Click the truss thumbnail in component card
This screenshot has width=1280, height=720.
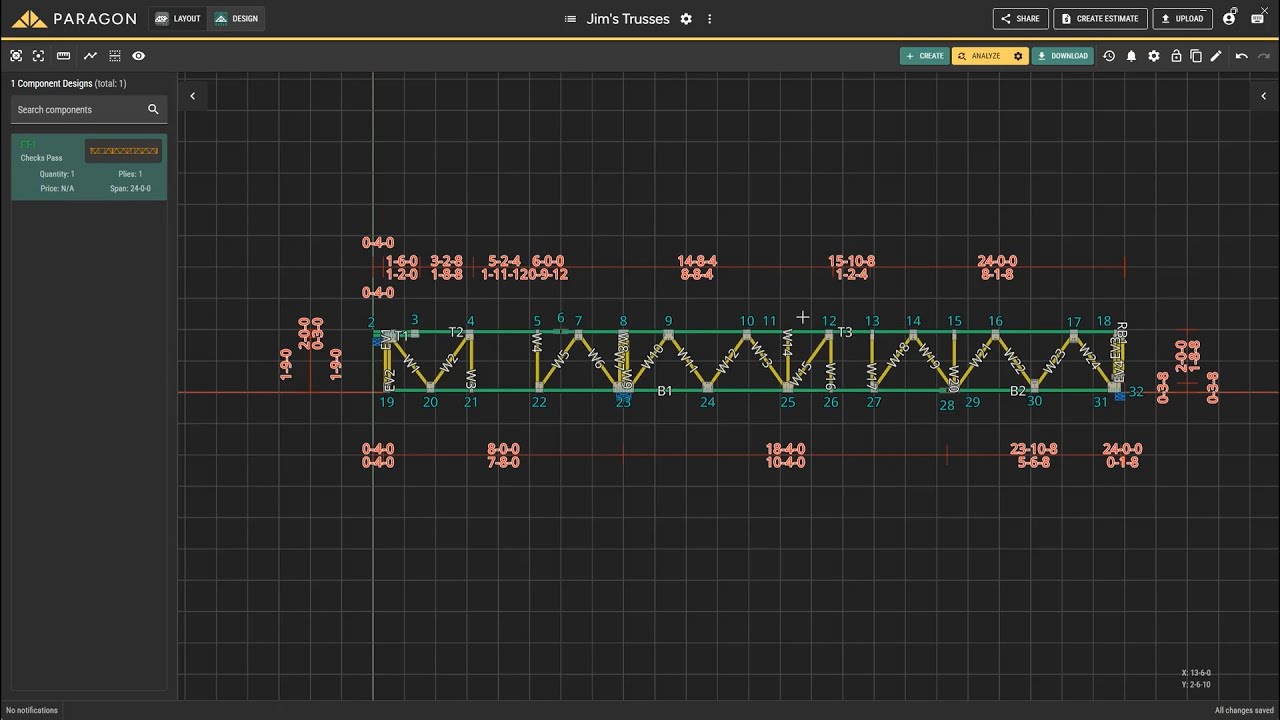pyautogui.click(x=123, y=151)
